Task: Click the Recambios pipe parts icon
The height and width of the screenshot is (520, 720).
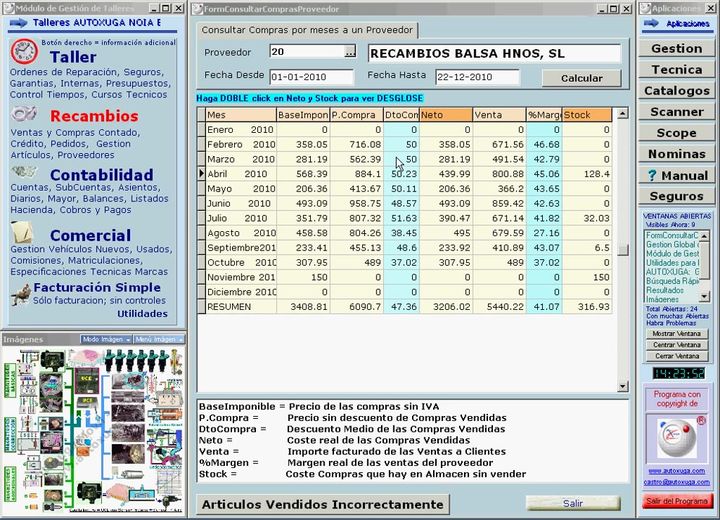Action: [24, 113]
